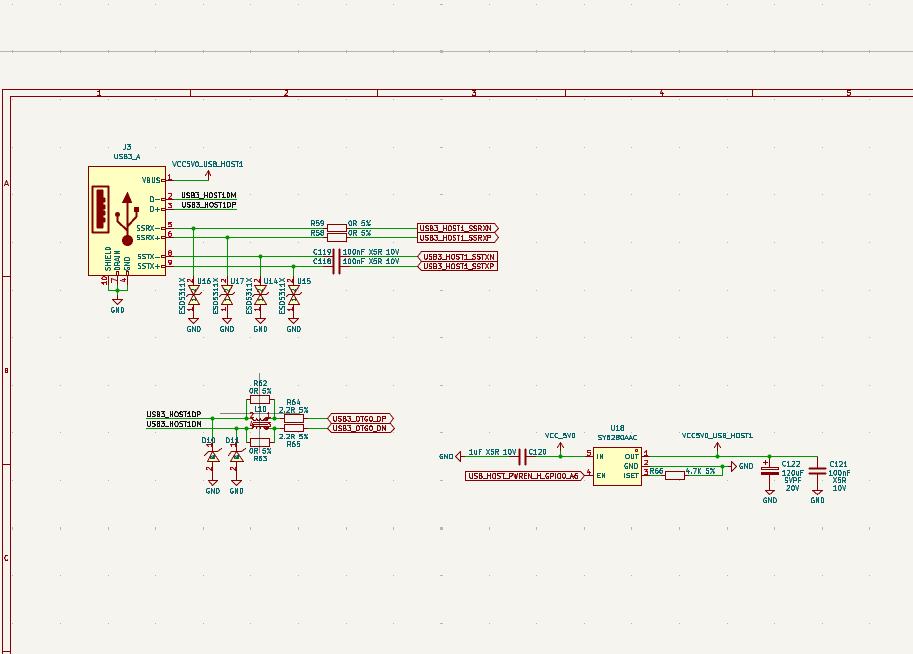The image size is (913, 654).
Task: Select the USB3_HOST1DM net label near J3
Action: 208,195
